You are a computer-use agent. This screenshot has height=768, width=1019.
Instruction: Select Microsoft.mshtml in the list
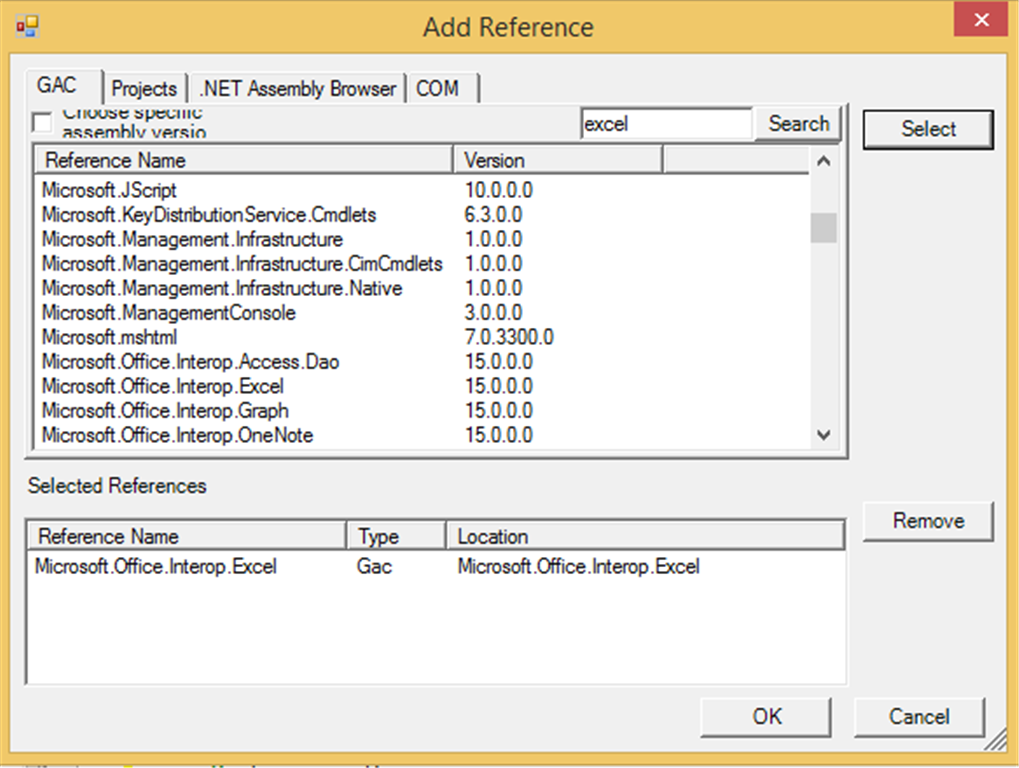pyautogui.click(x=109, y=337)
